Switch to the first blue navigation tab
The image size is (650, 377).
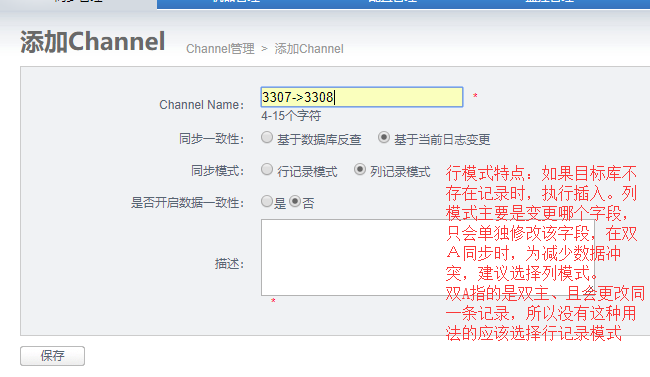[236, 3]
